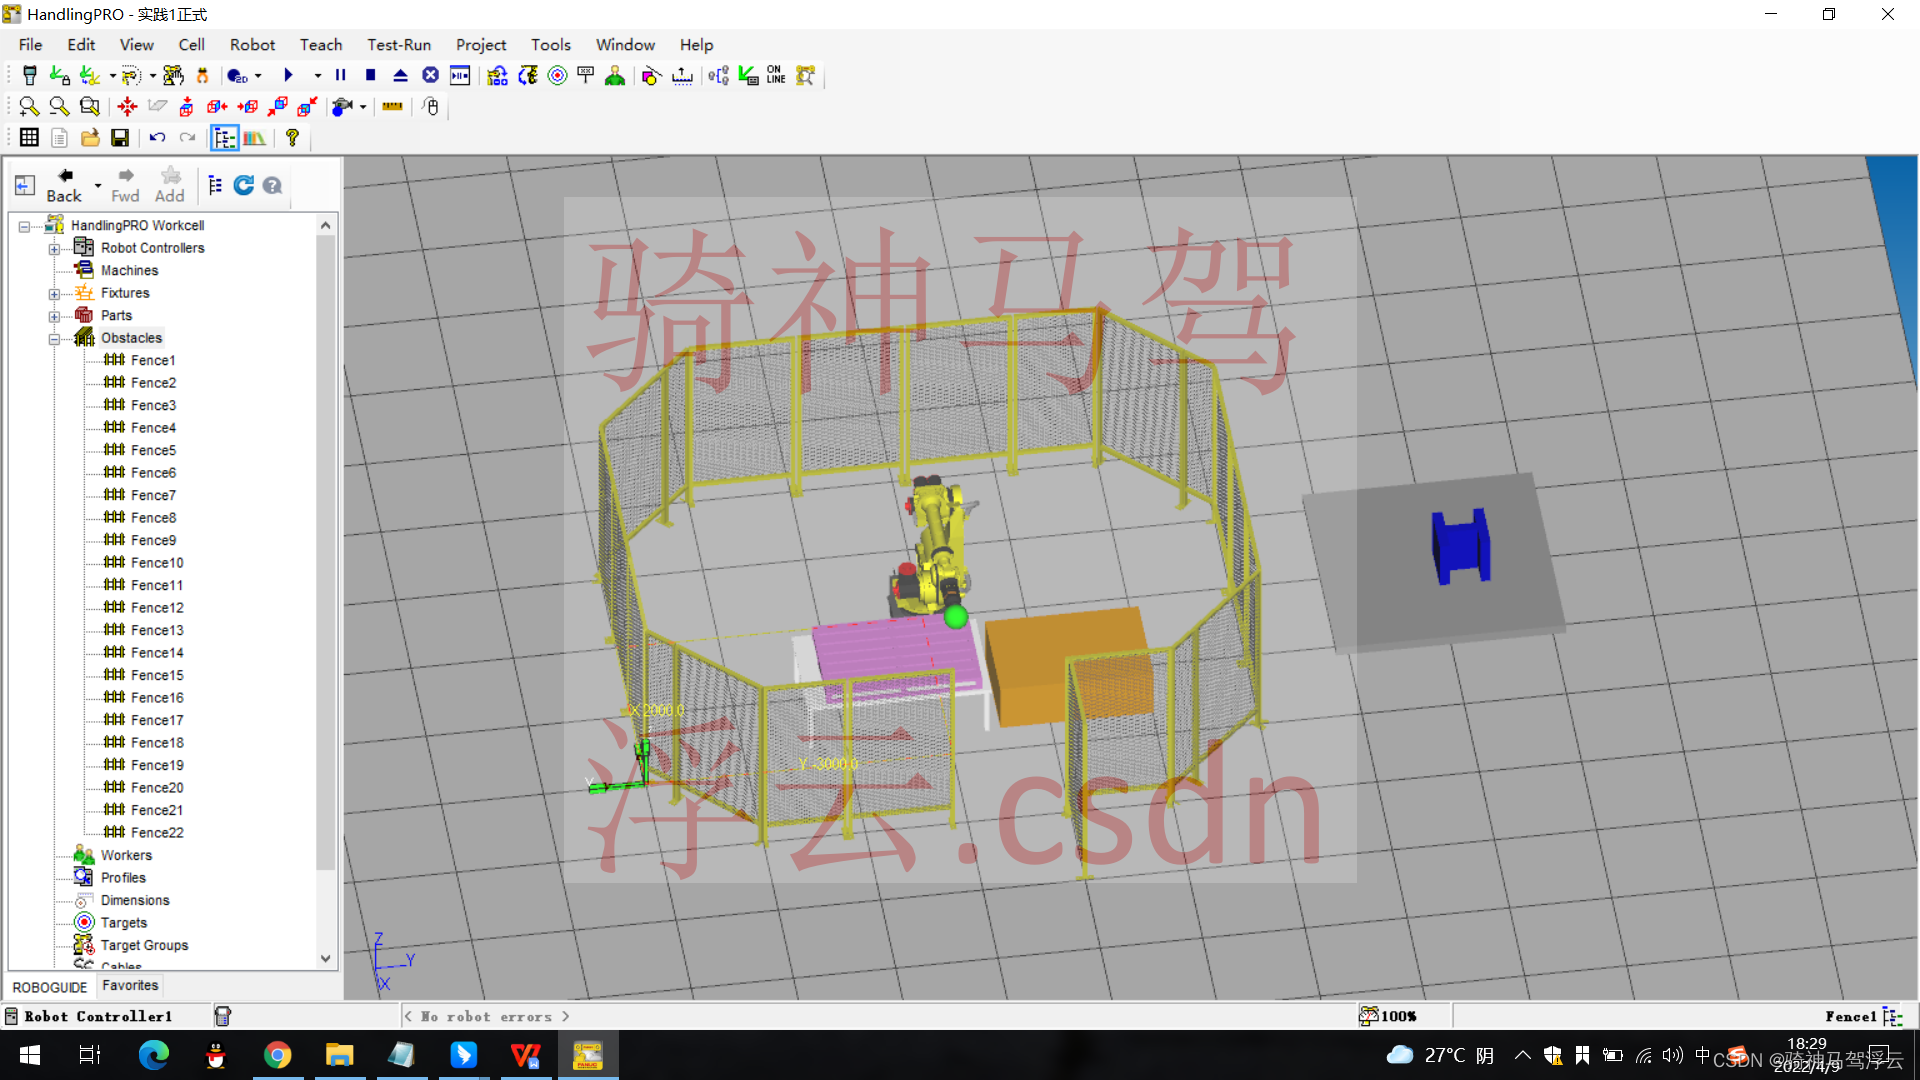Open the camera view icon
This screenshot has height=1080, width=1920.
(342, 106)
